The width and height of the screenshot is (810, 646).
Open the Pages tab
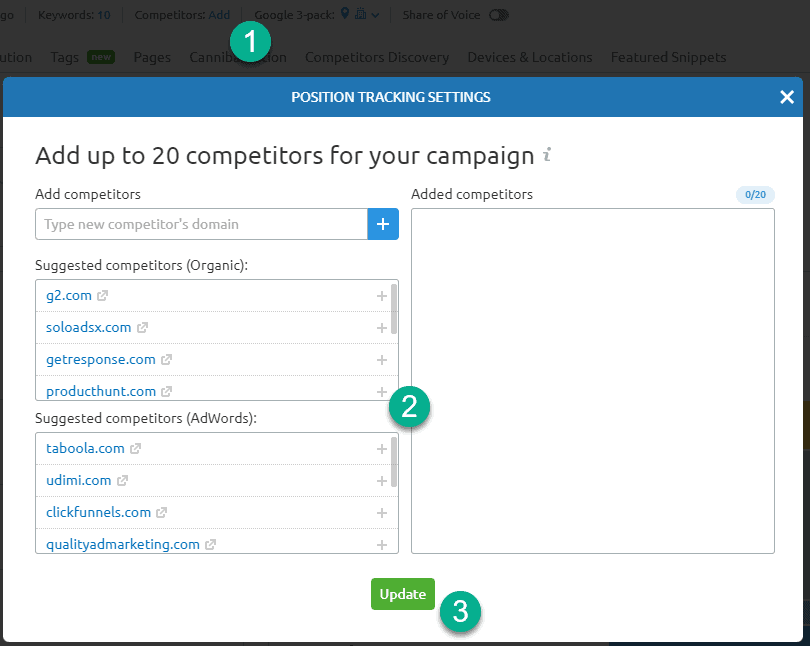(x=152, y=57)
